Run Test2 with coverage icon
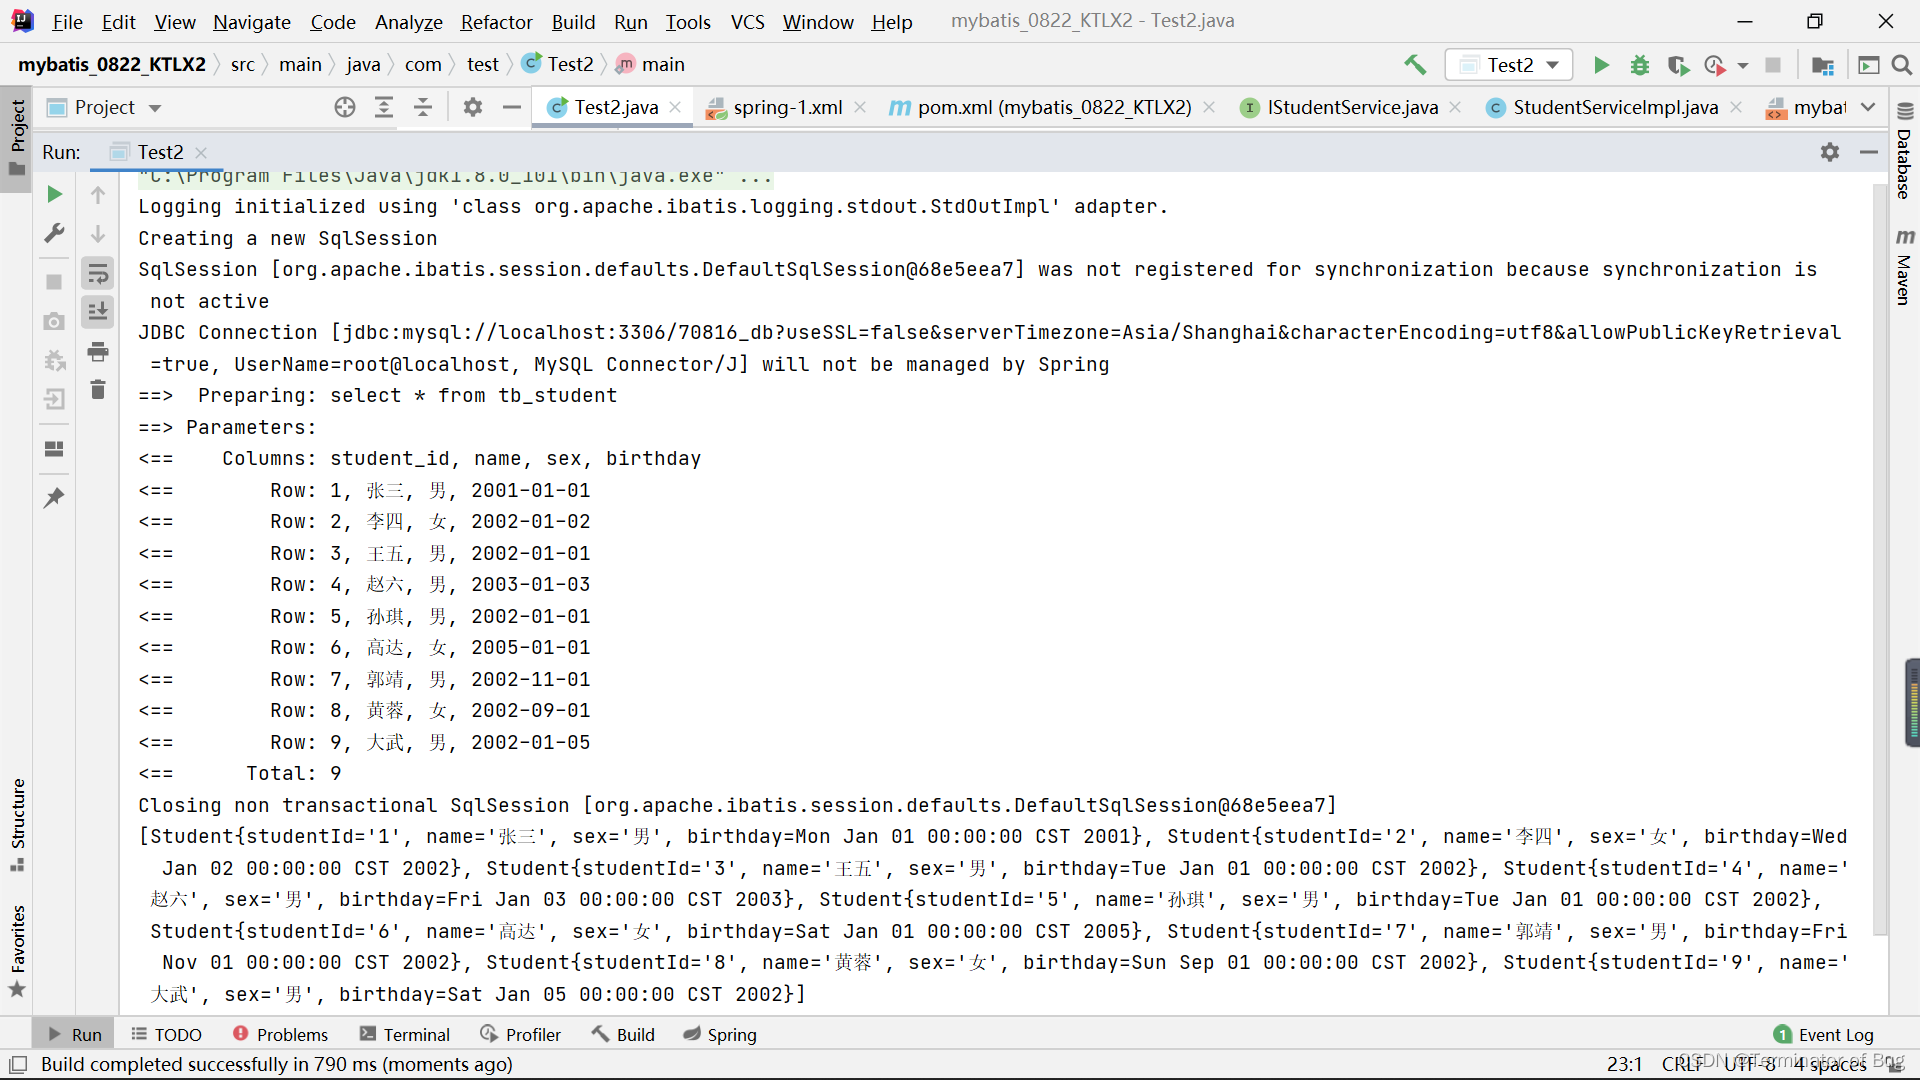The image size is (1920, 1080). pyautogui.click(x=1678, y=65)
